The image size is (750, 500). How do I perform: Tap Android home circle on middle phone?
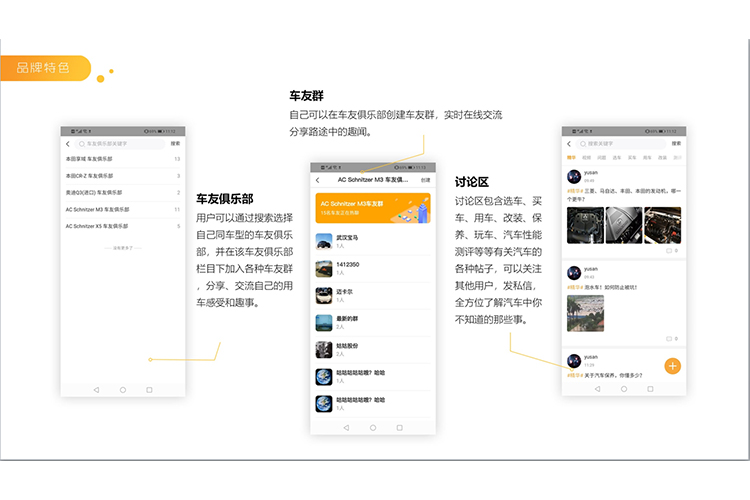click(373, 428)
